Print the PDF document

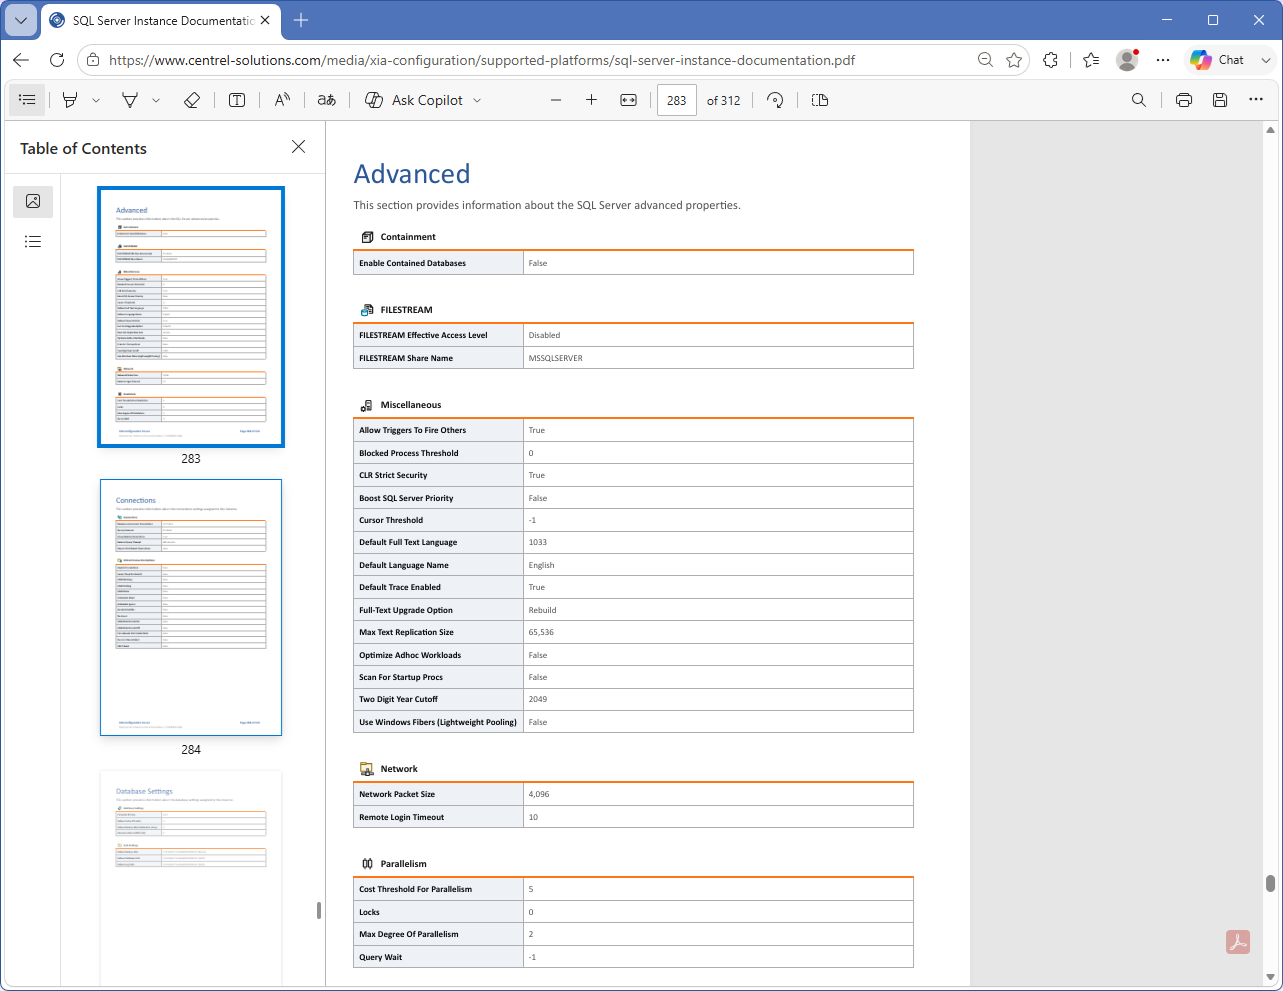[1184, 100]
